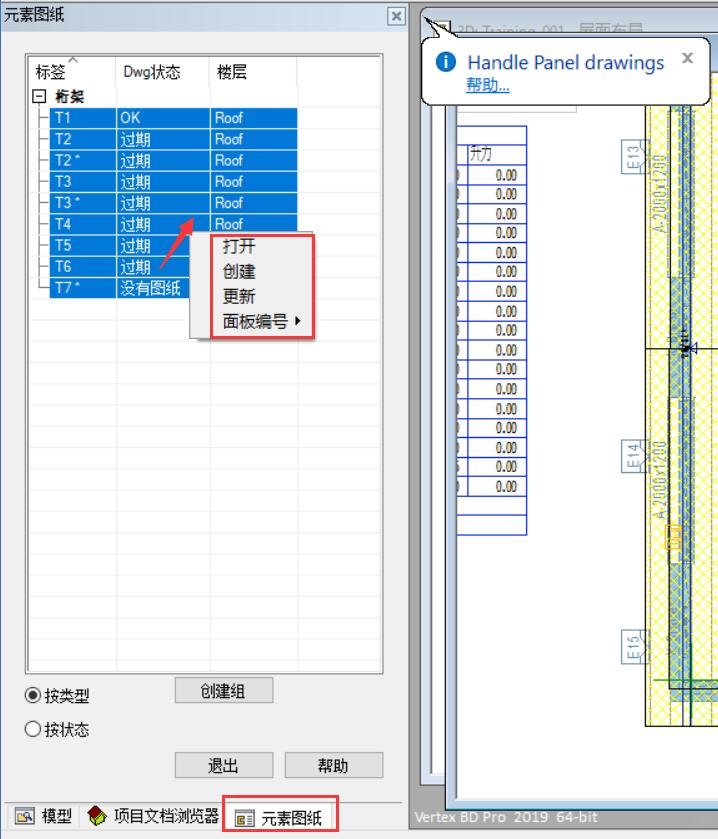The image size is (718, 839).
Task: Click the OK status cell of T1
Action: pos(163,118)
